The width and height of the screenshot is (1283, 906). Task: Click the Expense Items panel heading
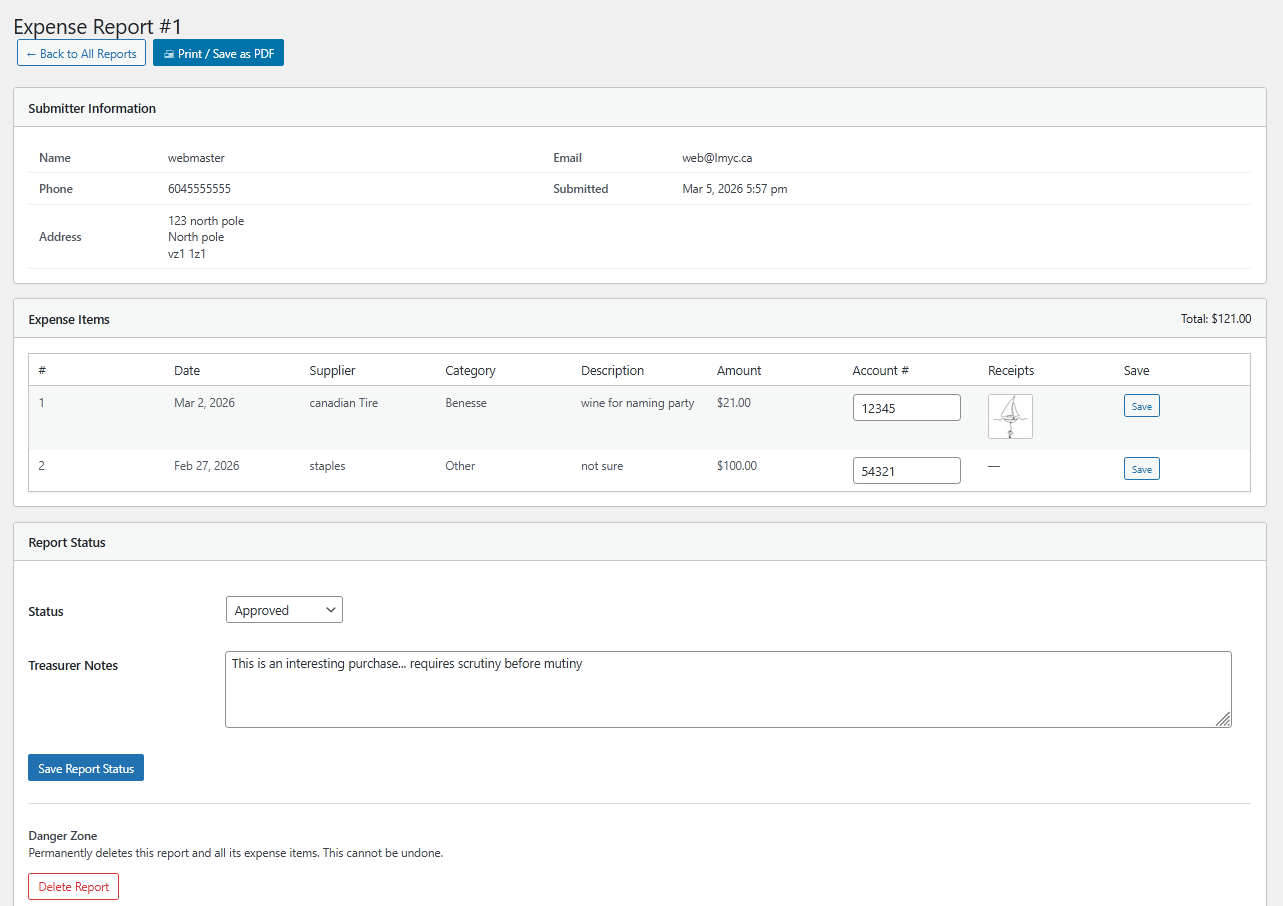coord(69,320)
